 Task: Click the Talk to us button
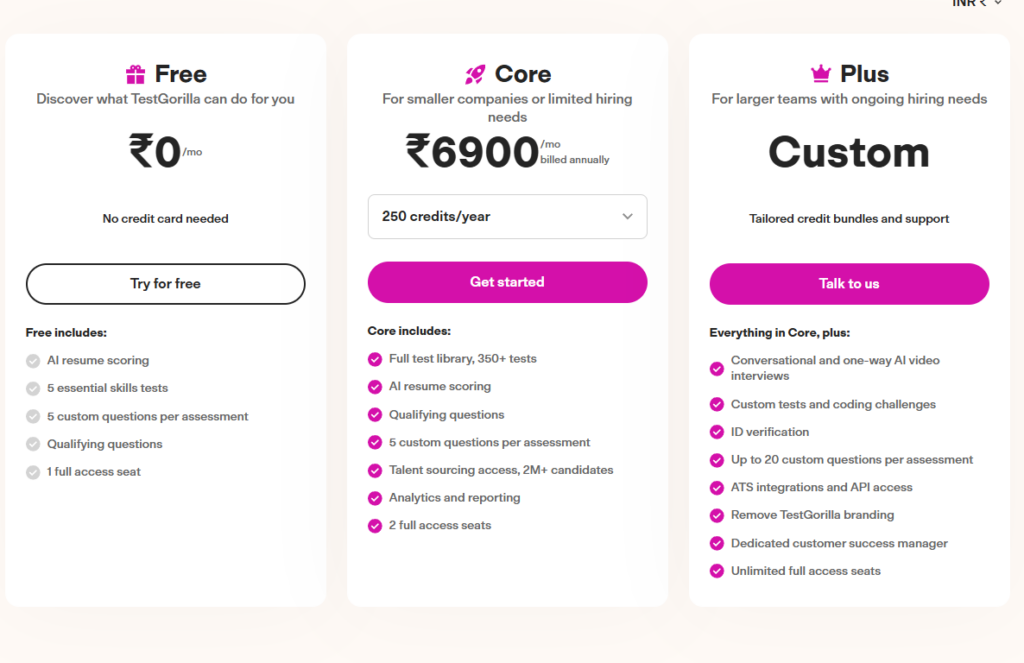pyautogui.click(x=848, y=284)
